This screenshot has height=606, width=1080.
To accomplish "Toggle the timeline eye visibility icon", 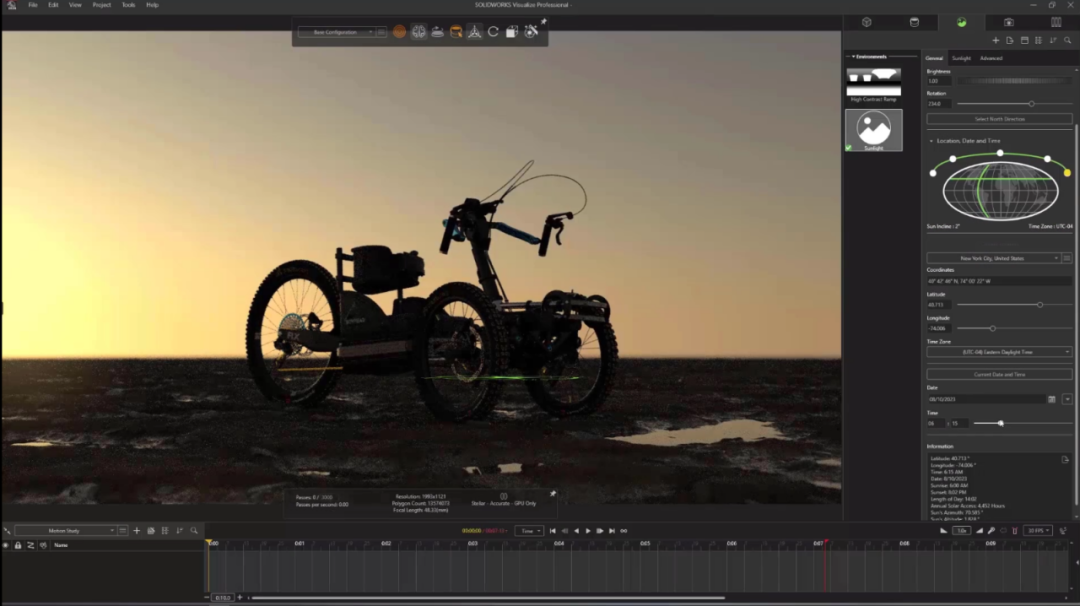I will click(6, 545).
